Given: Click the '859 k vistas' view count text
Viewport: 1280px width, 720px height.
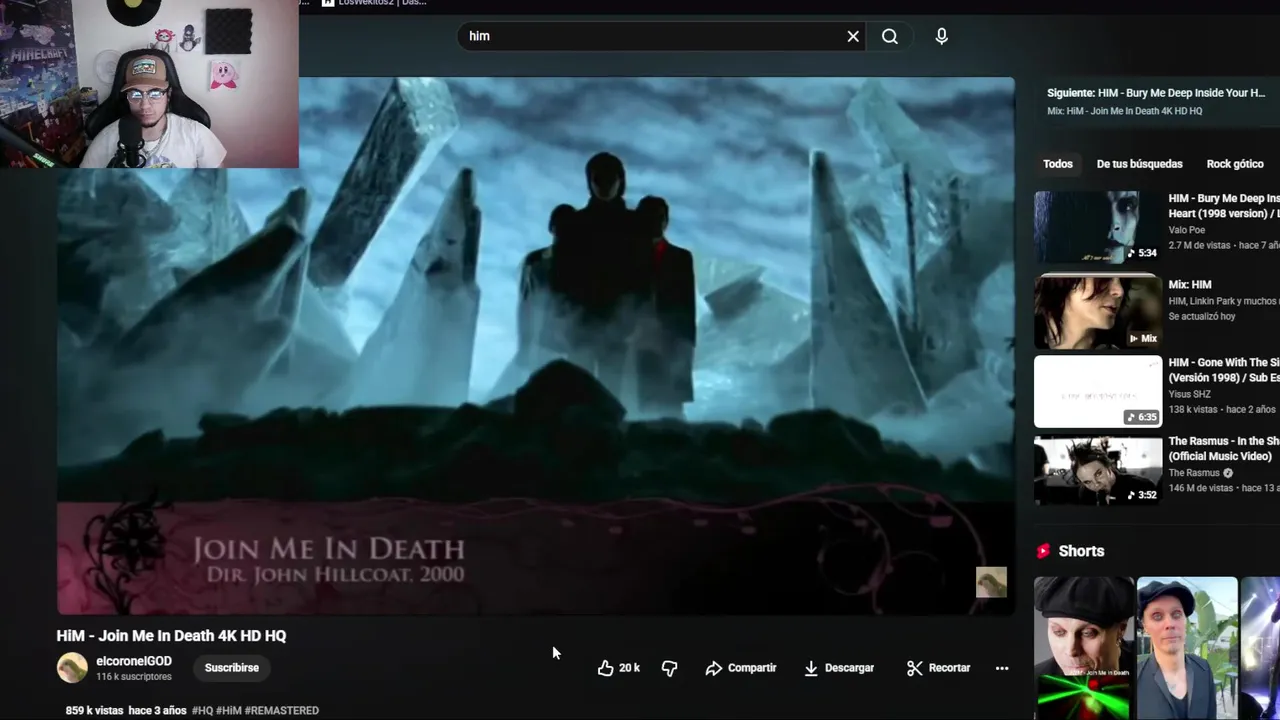Looking at the screenshot, I should (94, 711).
